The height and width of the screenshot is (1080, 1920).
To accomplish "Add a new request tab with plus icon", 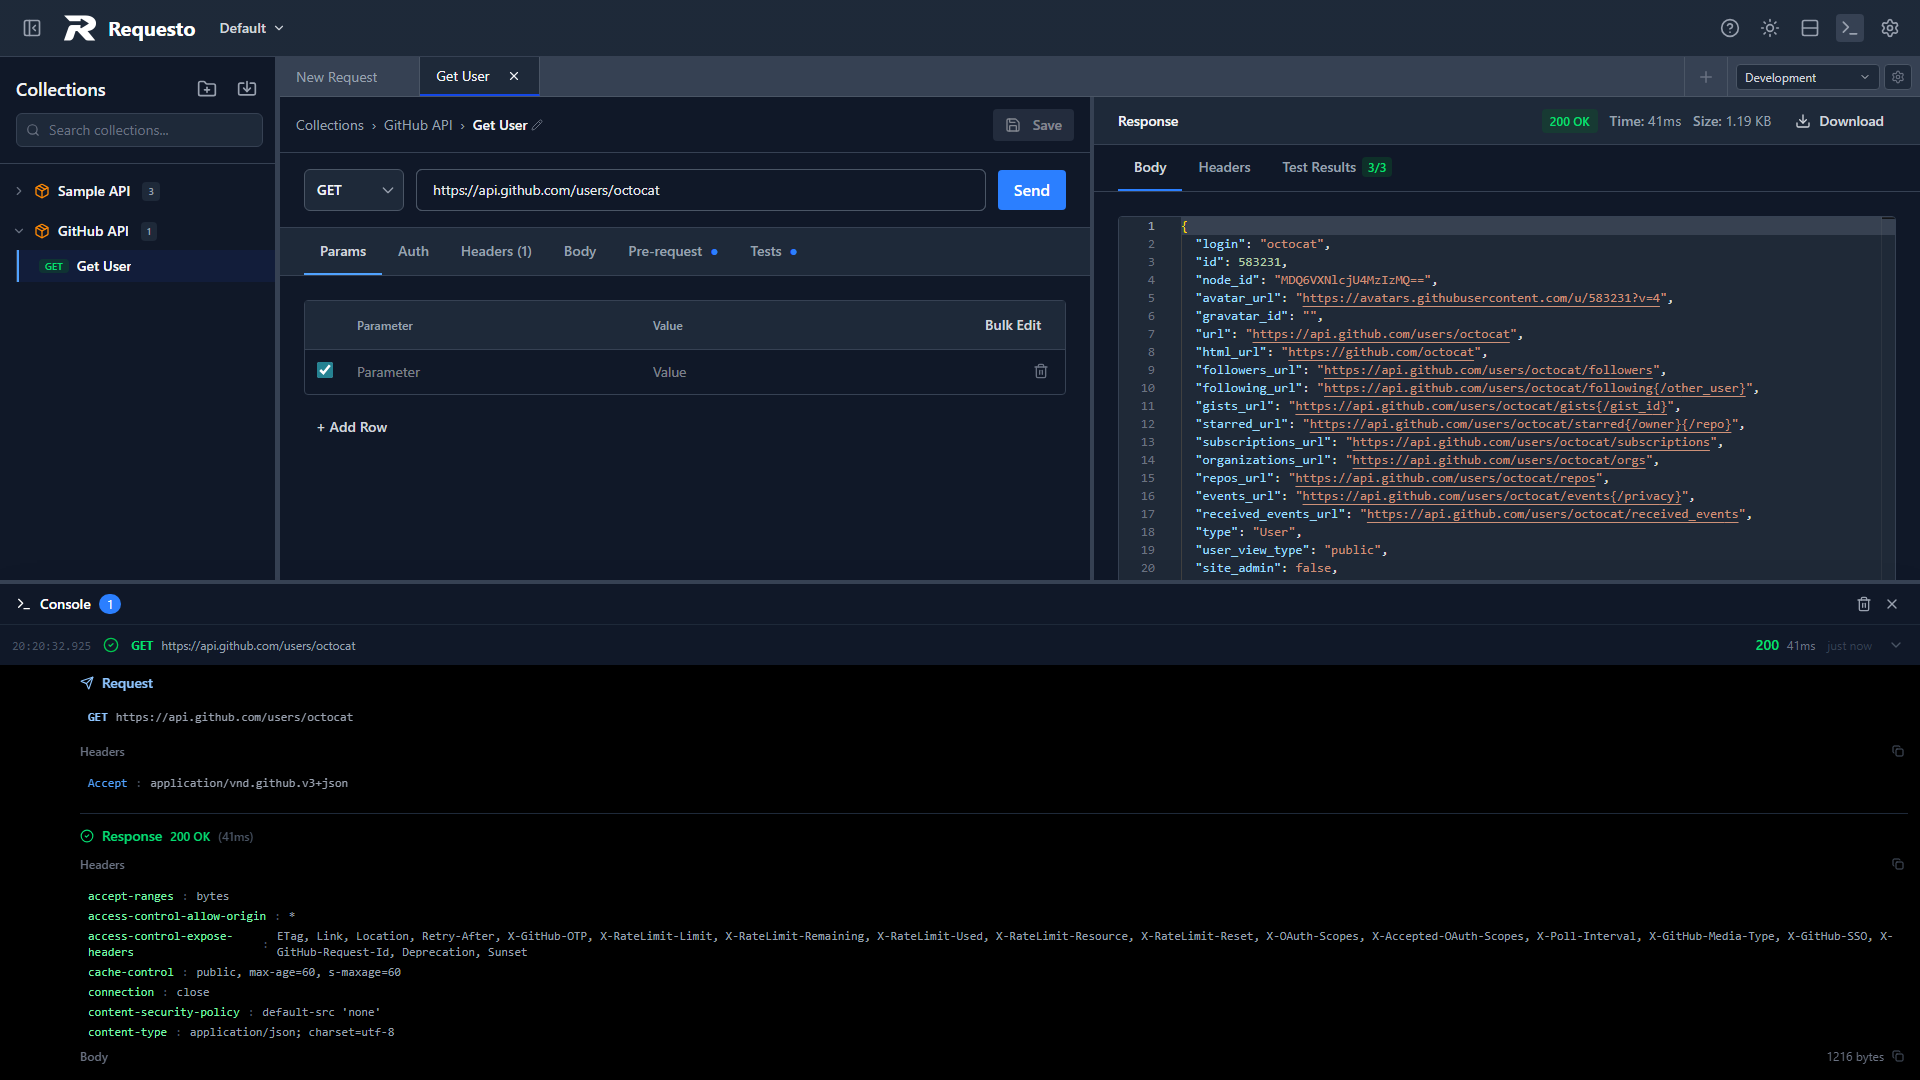I will 1706,77.
